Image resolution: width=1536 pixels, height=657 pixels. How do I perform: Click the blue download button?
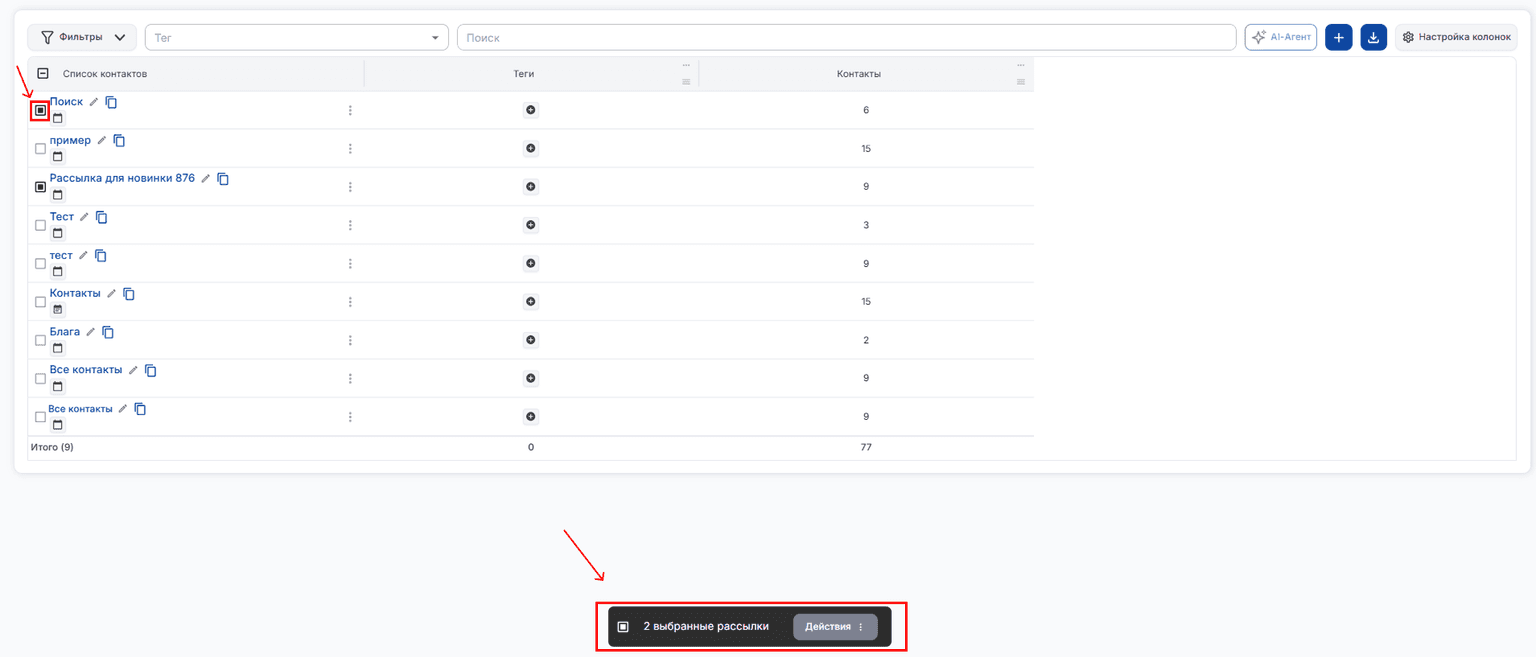(1374, 37)
